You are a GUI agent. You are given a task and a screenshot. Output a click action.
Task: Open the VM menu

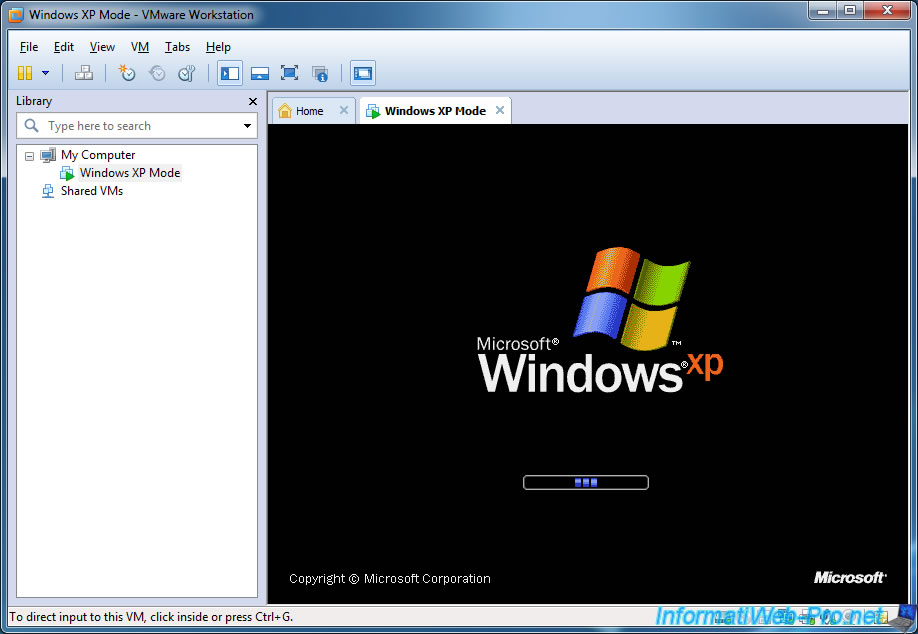coord(139,47)
